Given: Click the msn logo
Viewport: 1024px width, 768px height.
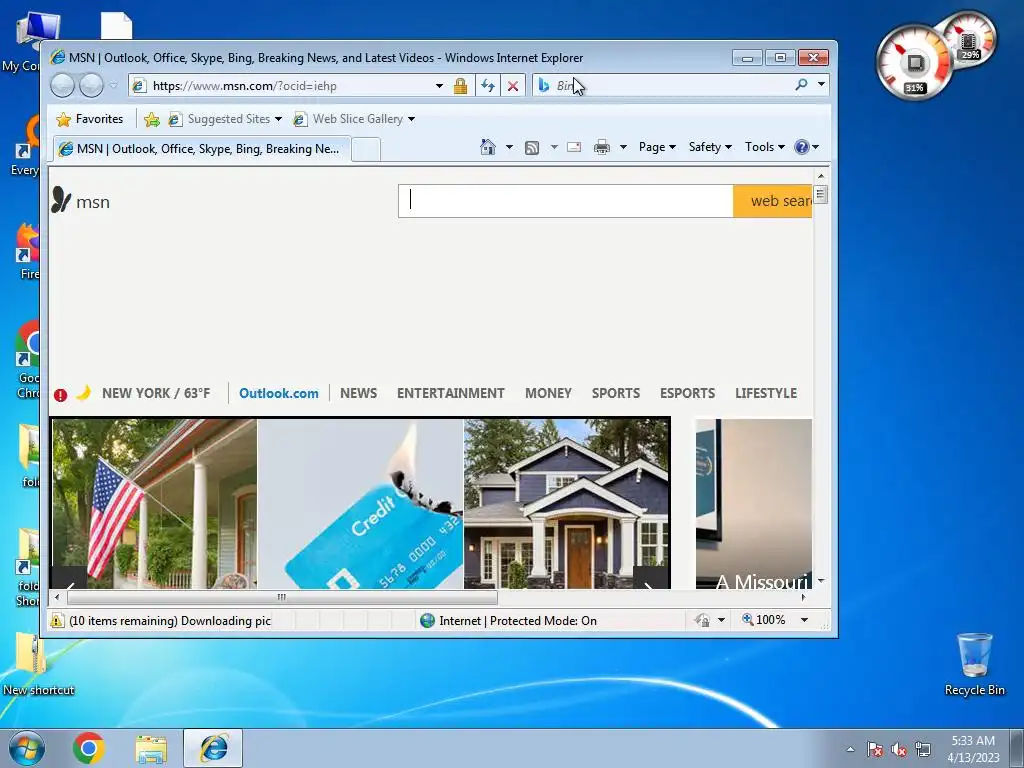Looking at the screenshot, I should pyautogui.click(x=80, y=200).
